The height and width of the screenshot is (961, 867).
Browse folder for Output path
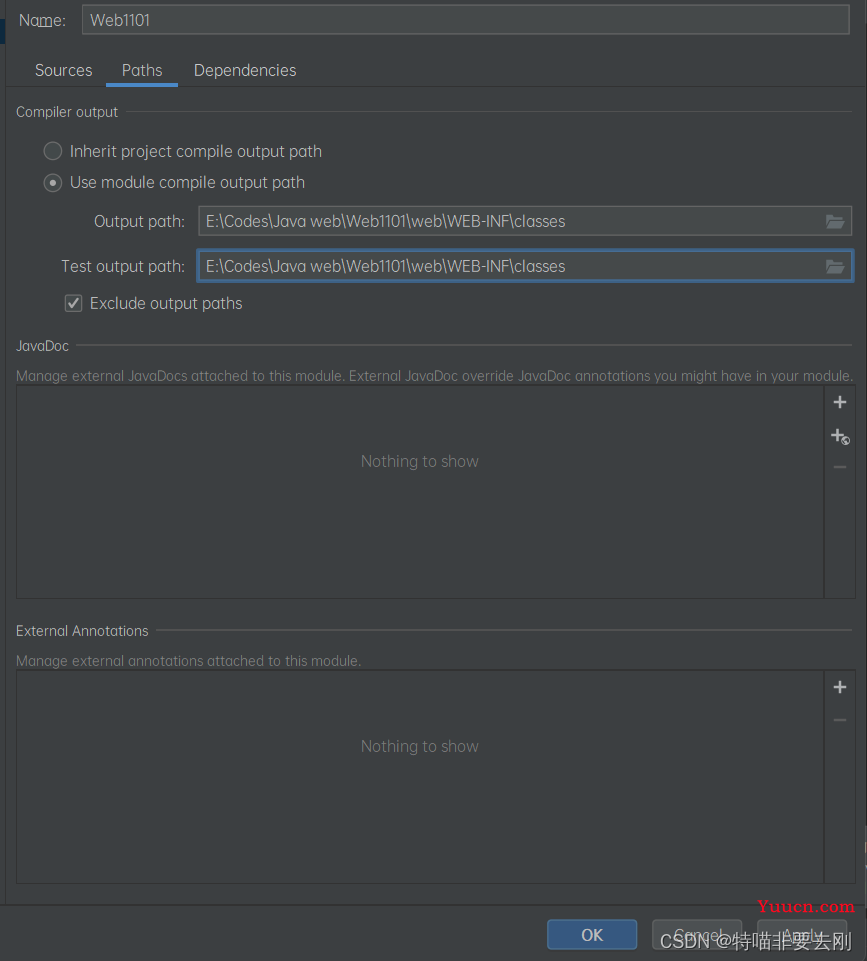[x=835, y=222]
